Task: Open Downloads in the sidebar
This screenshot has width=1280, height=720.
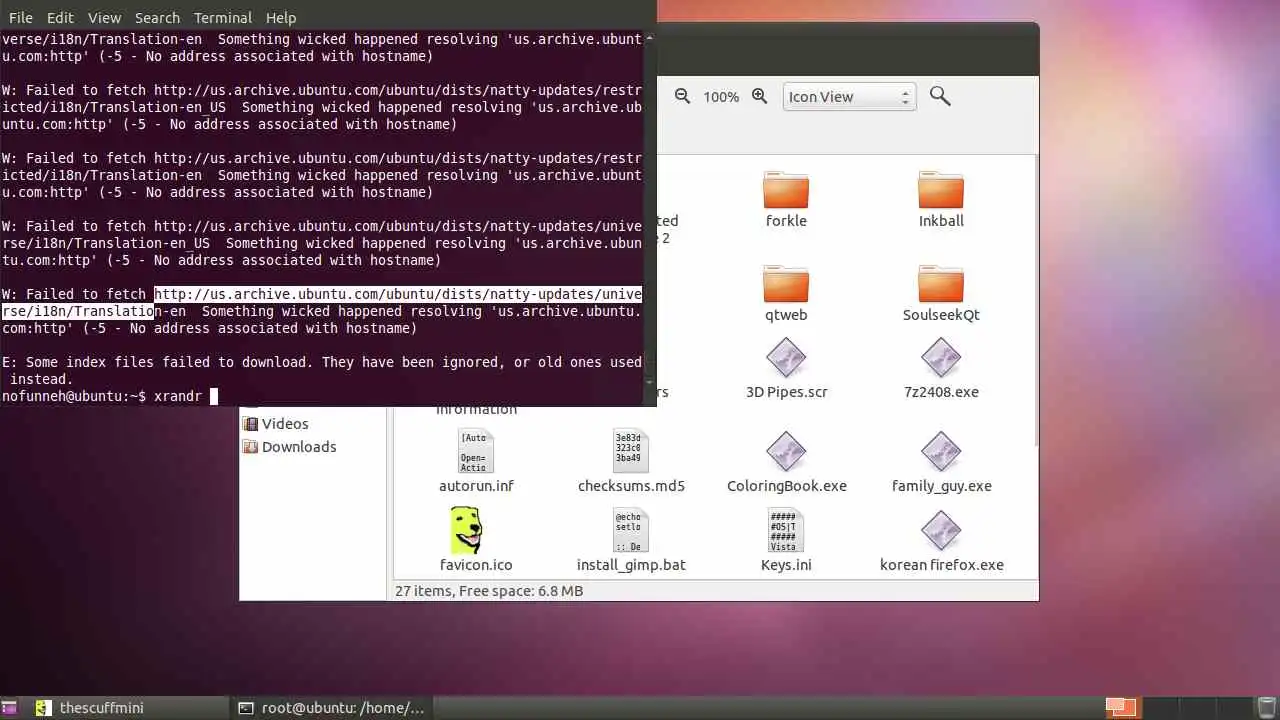Action: point(290,447)
